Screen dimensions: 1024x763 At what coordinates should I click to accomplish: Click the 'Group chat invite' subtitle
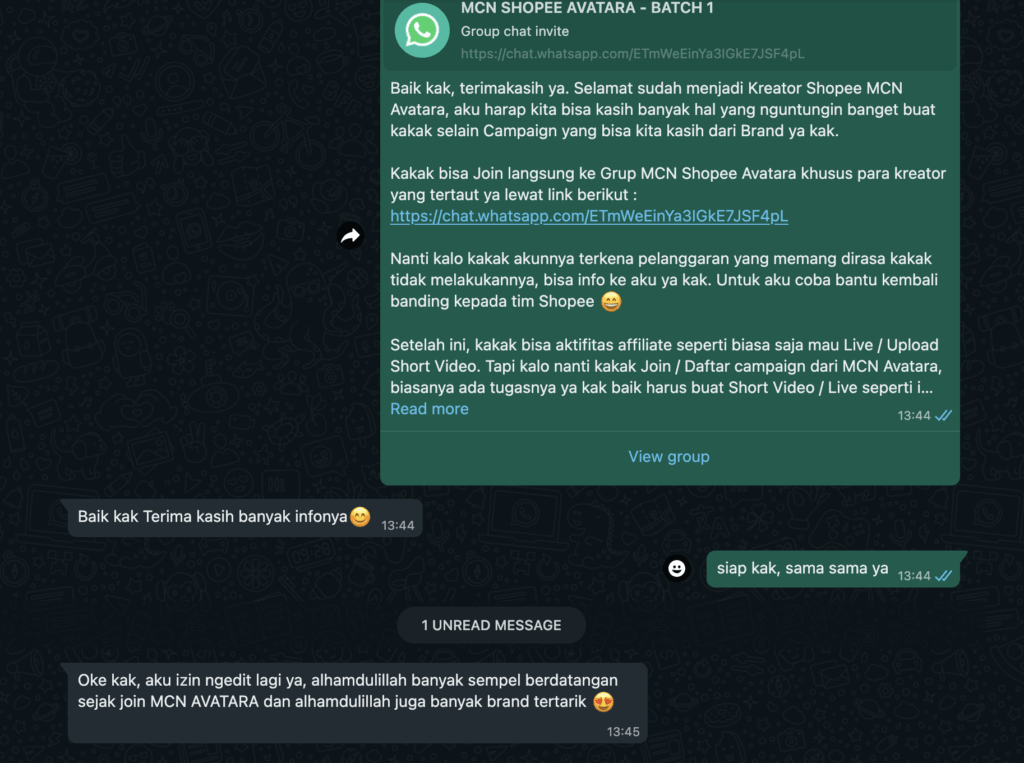click(515, 31)
